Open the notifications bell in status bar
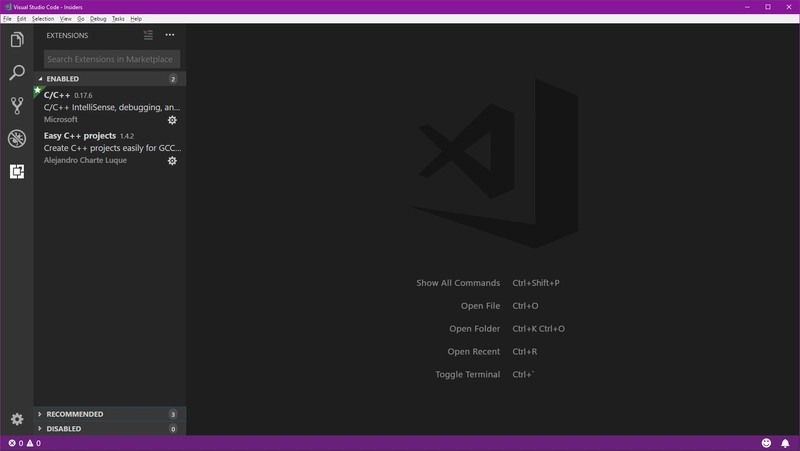The image size is (800, 451). click(786, 443)
